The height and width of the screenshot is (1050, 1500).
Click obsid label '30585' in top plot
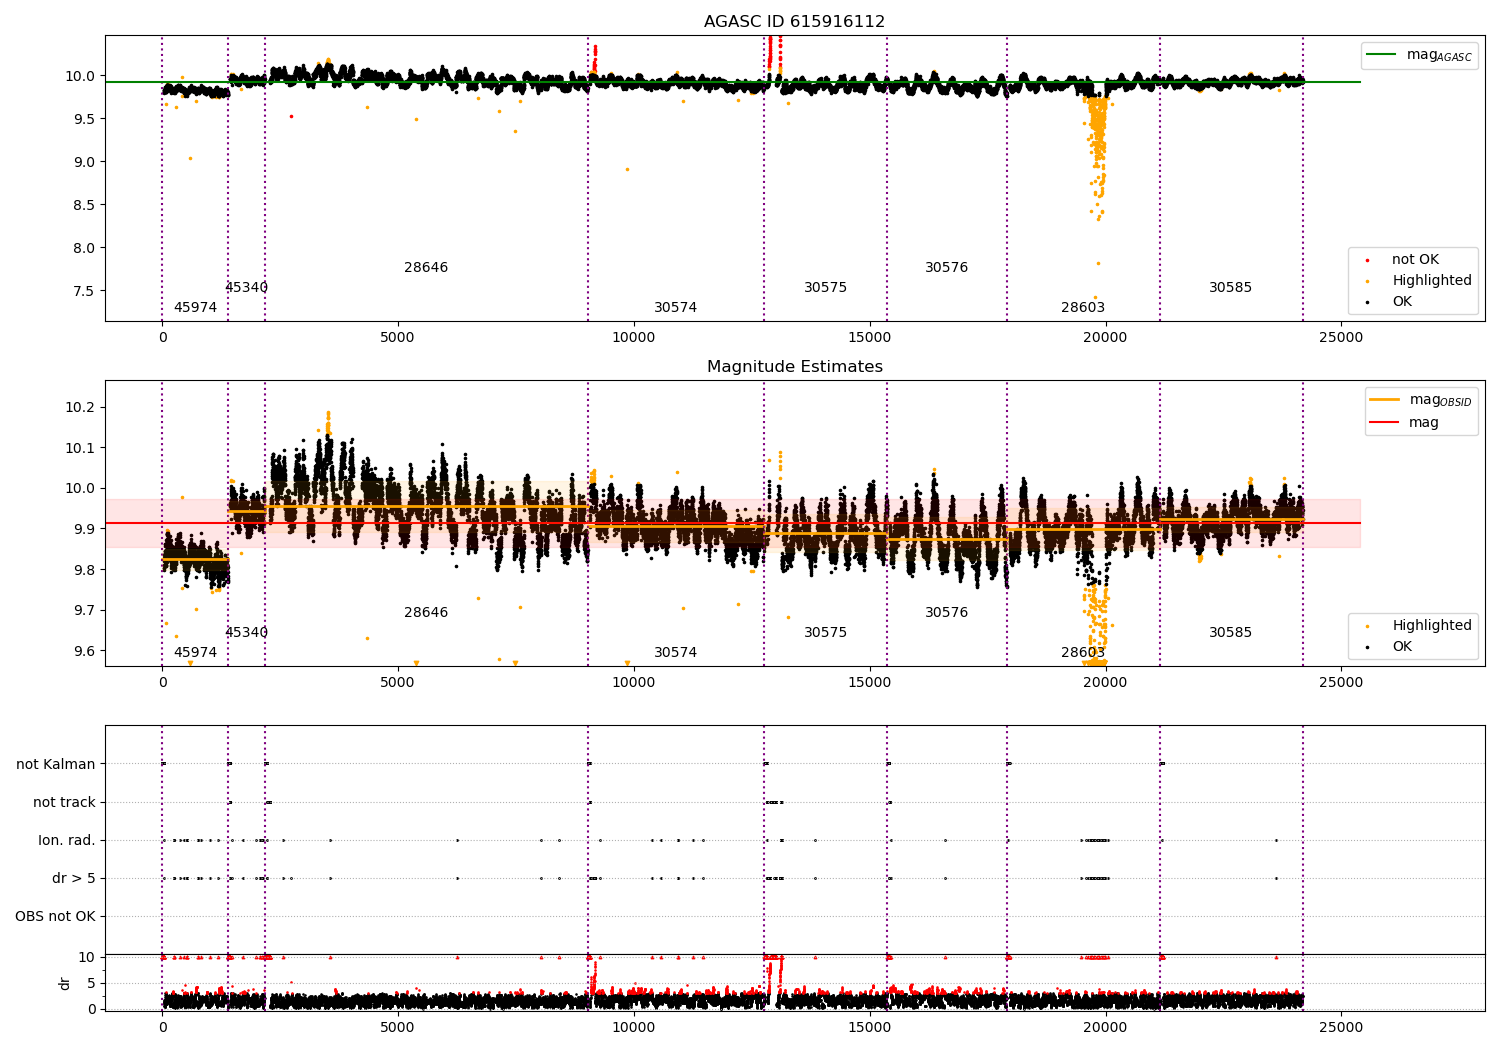click(x=1230, y=288)
